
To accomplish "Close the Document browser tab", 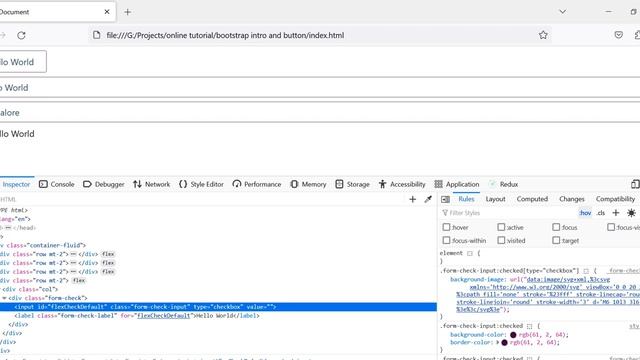I will tap(107, 12).
